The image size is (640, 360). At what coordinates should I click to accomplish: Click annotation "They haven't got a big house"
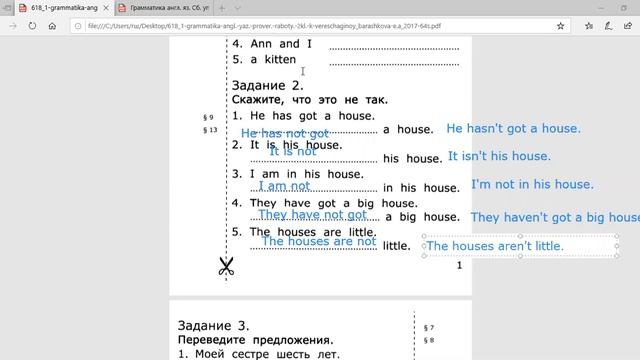[555, 217]
